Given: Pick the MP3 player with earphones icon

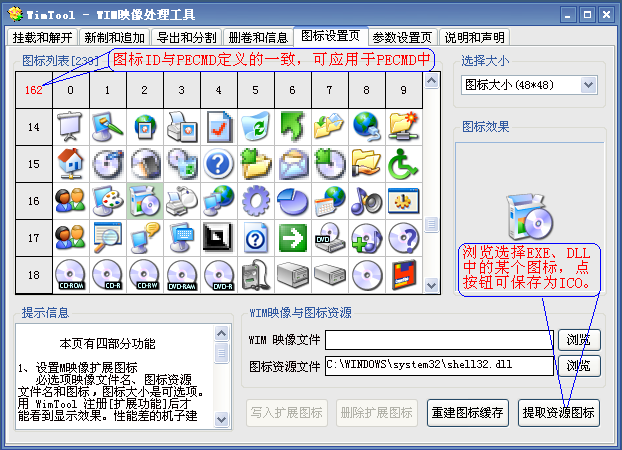Looking at the screenshot, I should coord(256,275).
